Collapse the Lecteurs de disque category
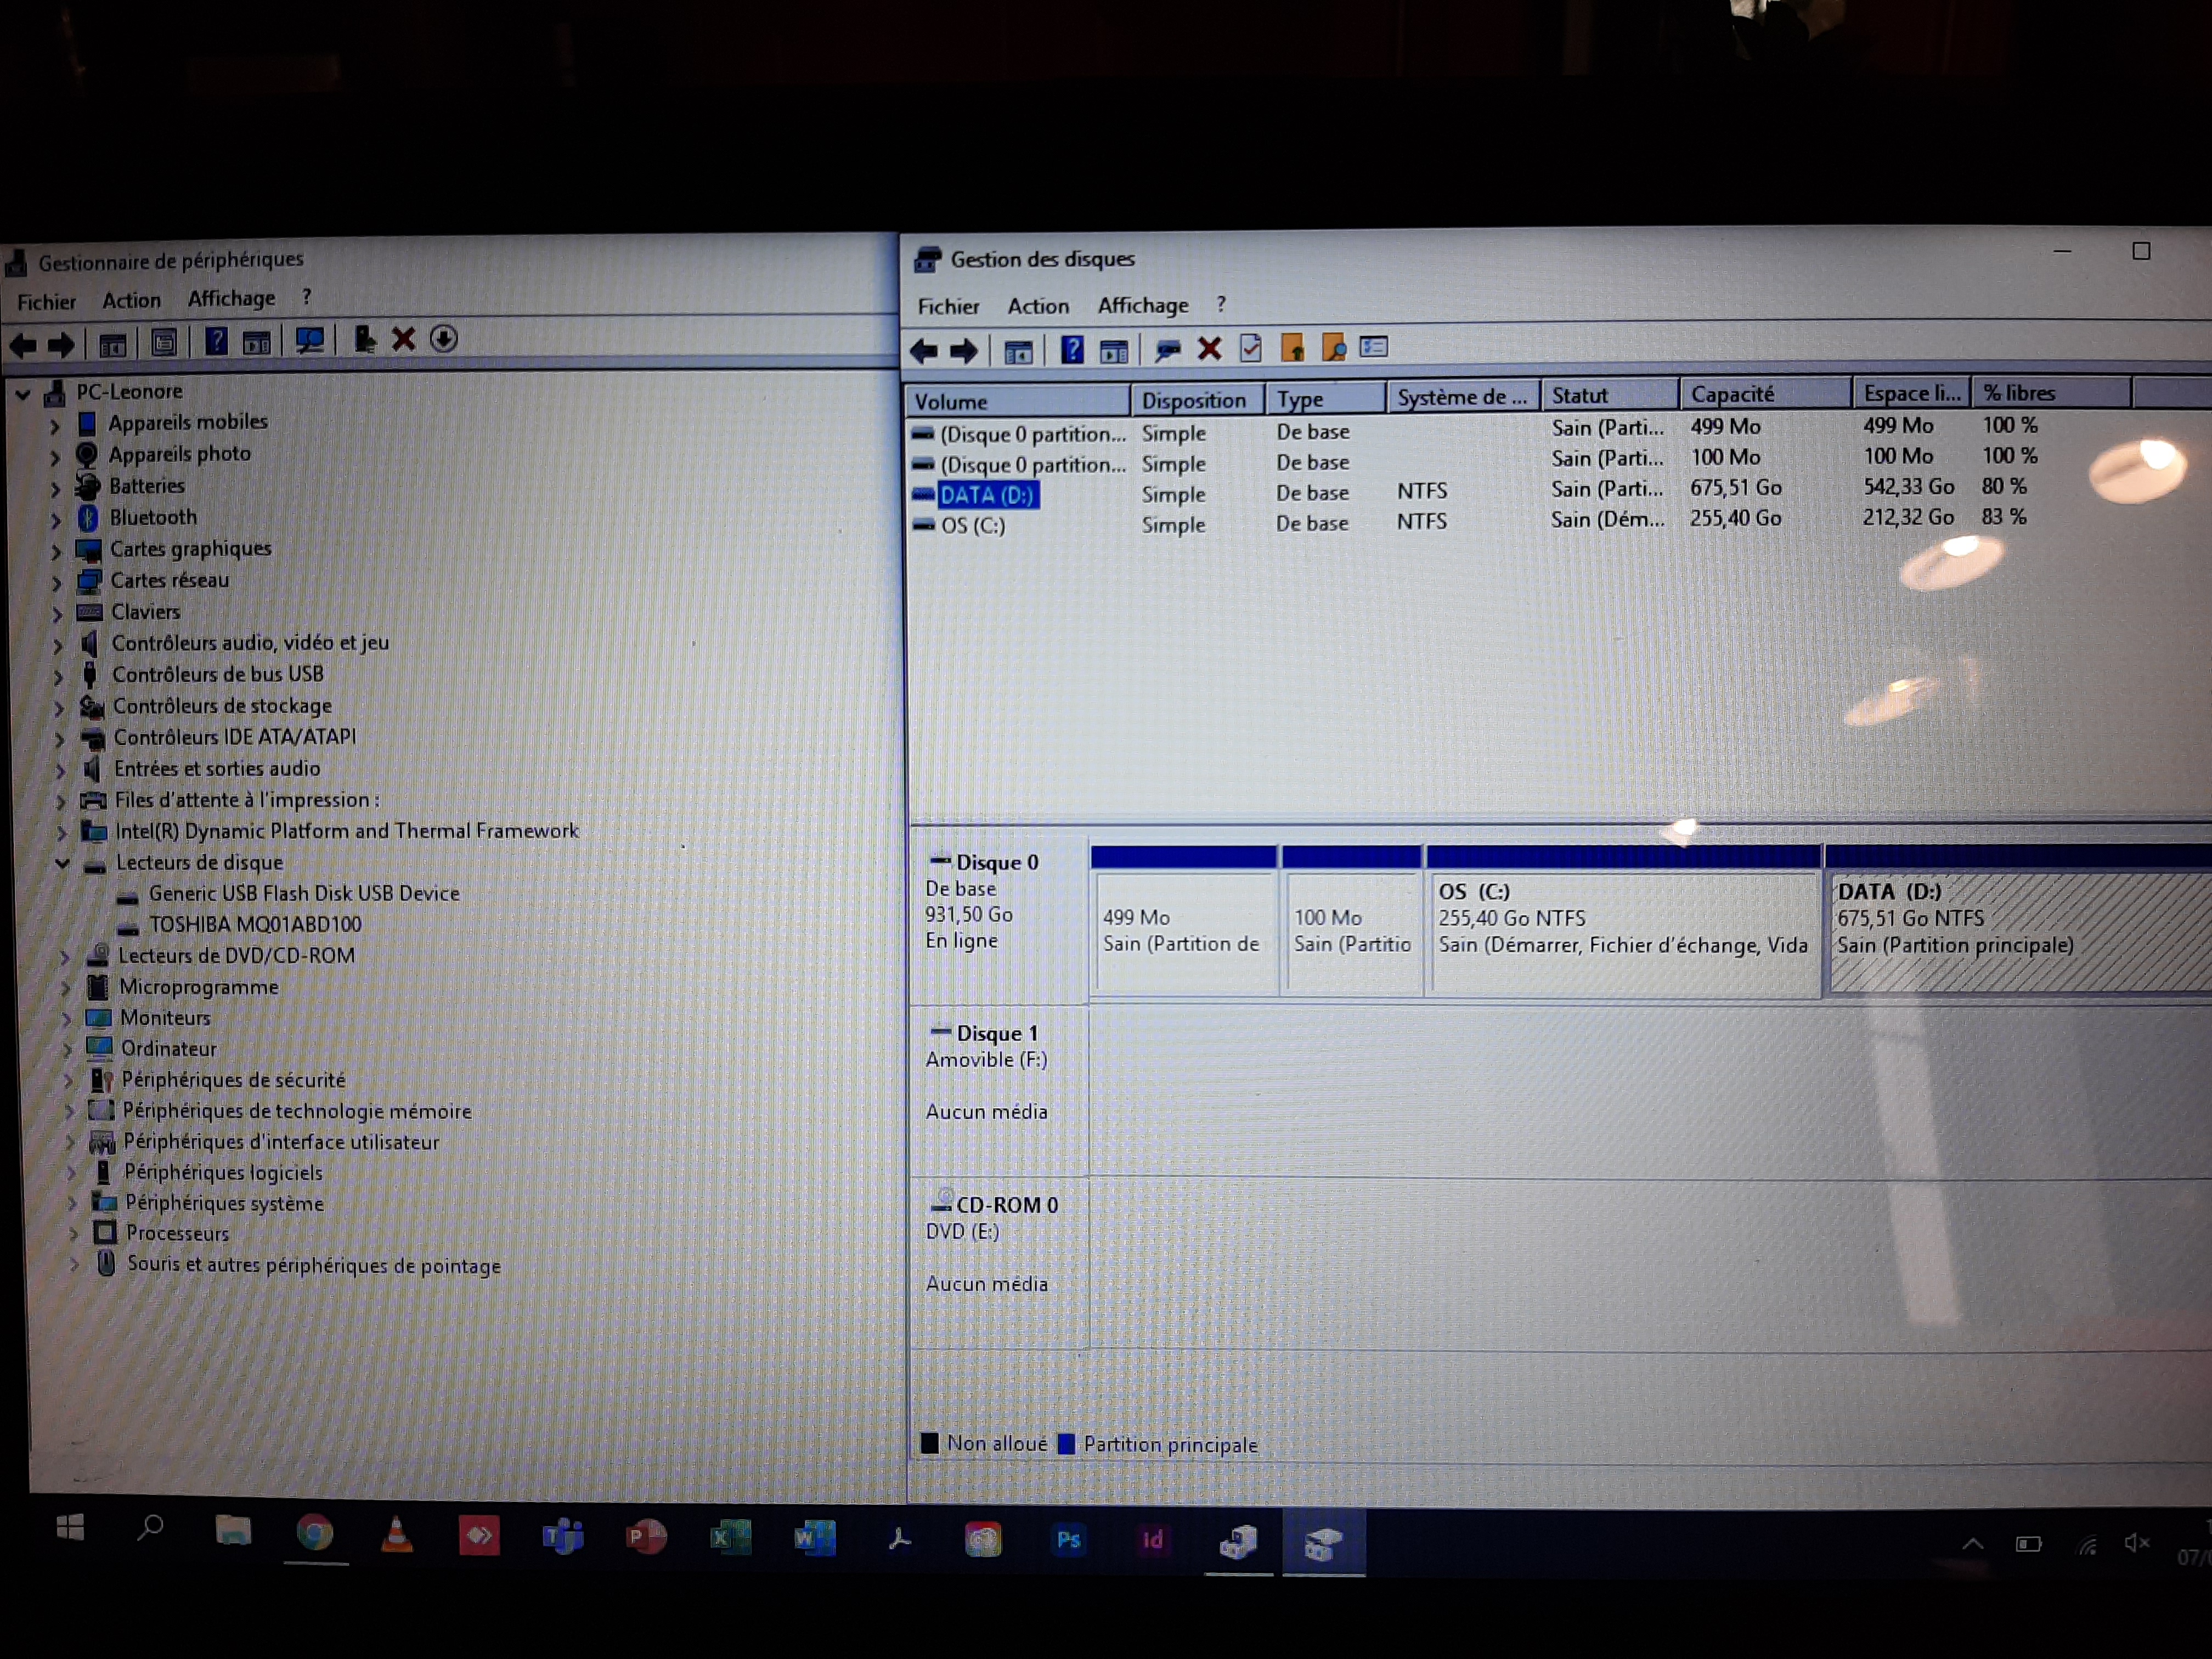 [63, 863]
